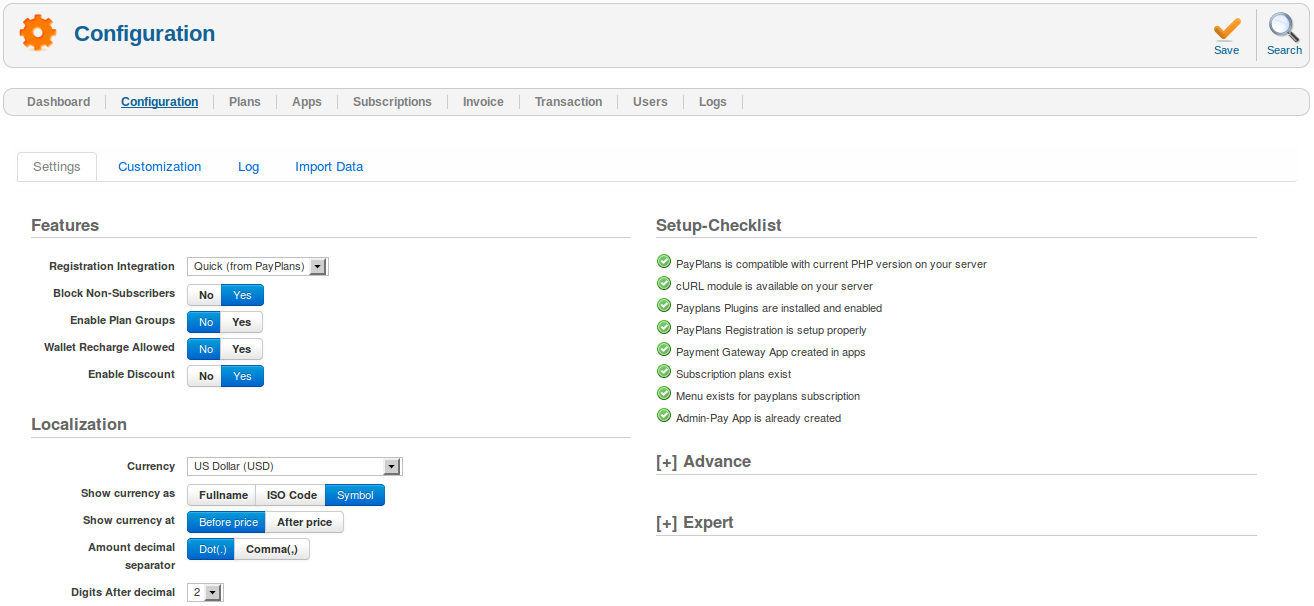Open the Subscriptions menu item
Image resolution: width=1314 pixels, height=606 pixels.
point(391,101)
